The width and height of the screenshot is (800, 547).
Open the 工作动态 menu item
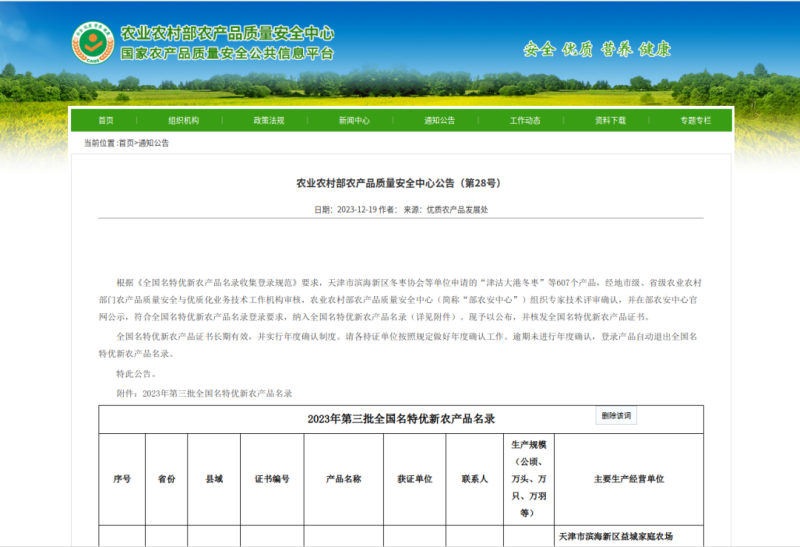[525, 120]
